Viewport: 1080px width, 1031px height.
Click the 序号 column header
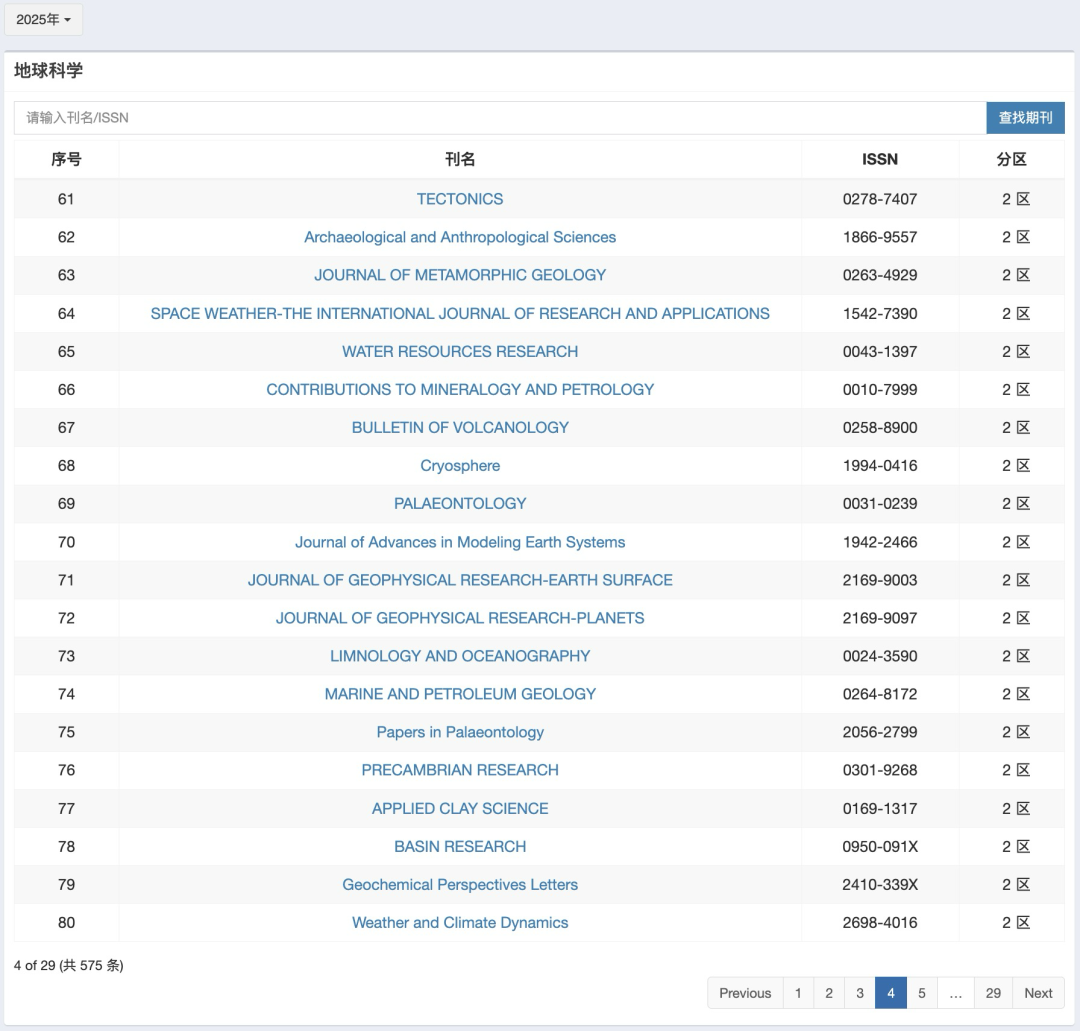pos(66,159)
